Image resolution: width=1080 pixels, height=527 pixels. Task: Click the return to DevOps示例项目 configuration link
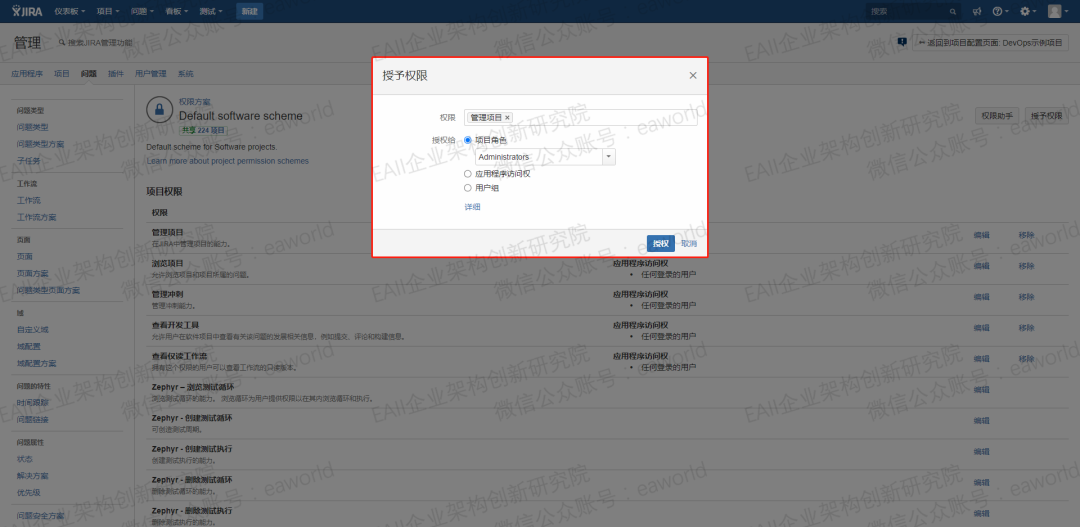pos(990,43)
